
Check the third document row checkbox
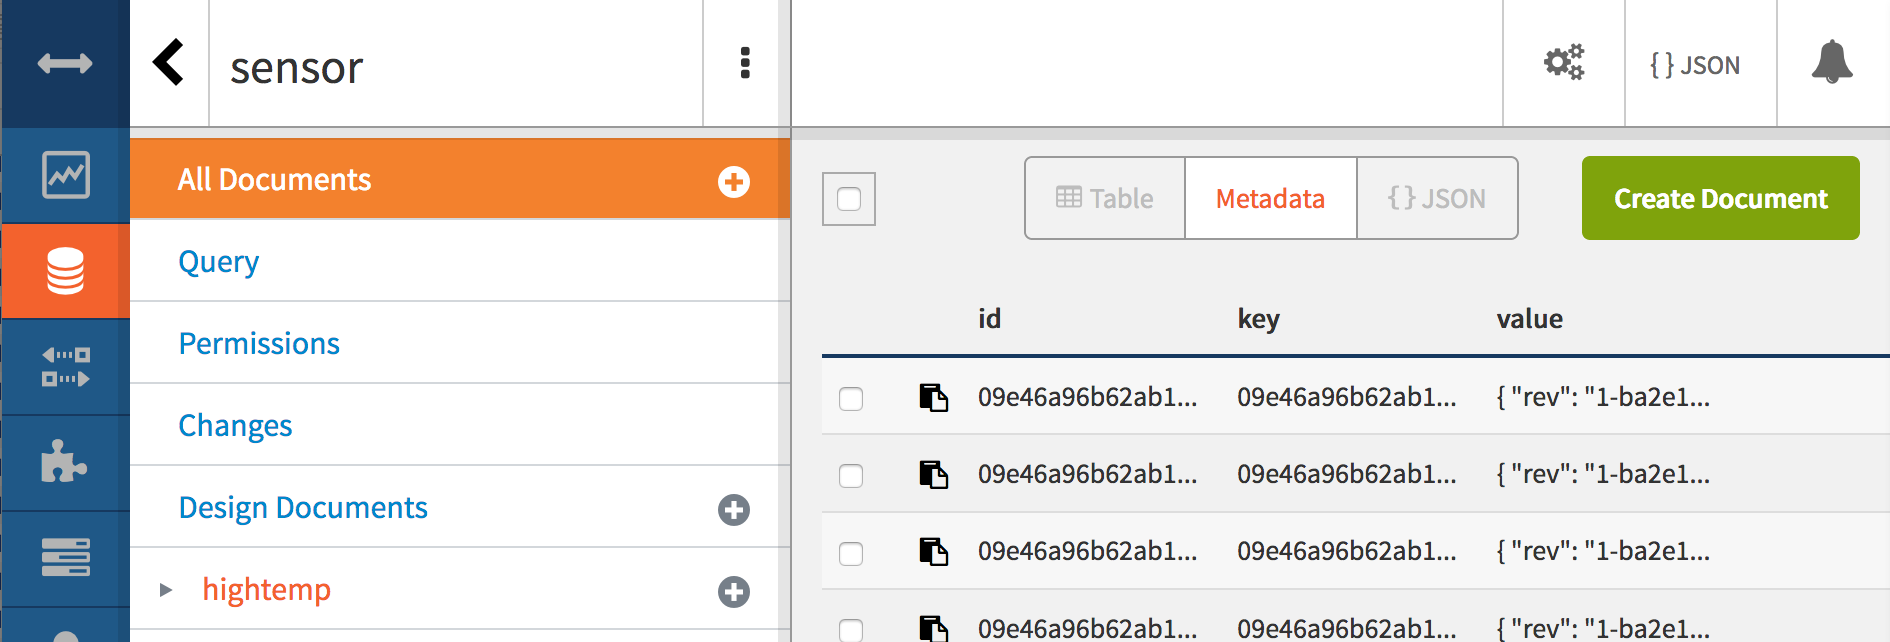pos(851,553)
